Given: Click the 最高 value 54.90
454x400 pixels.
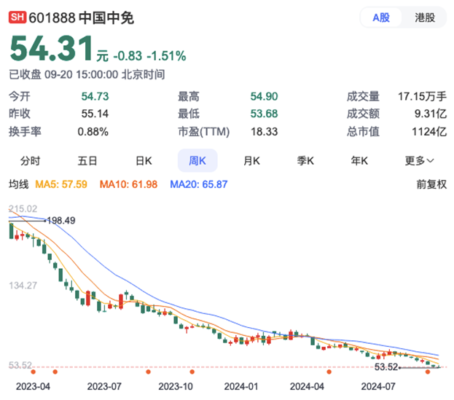Looking at the screenshot, I should point(264,96).
